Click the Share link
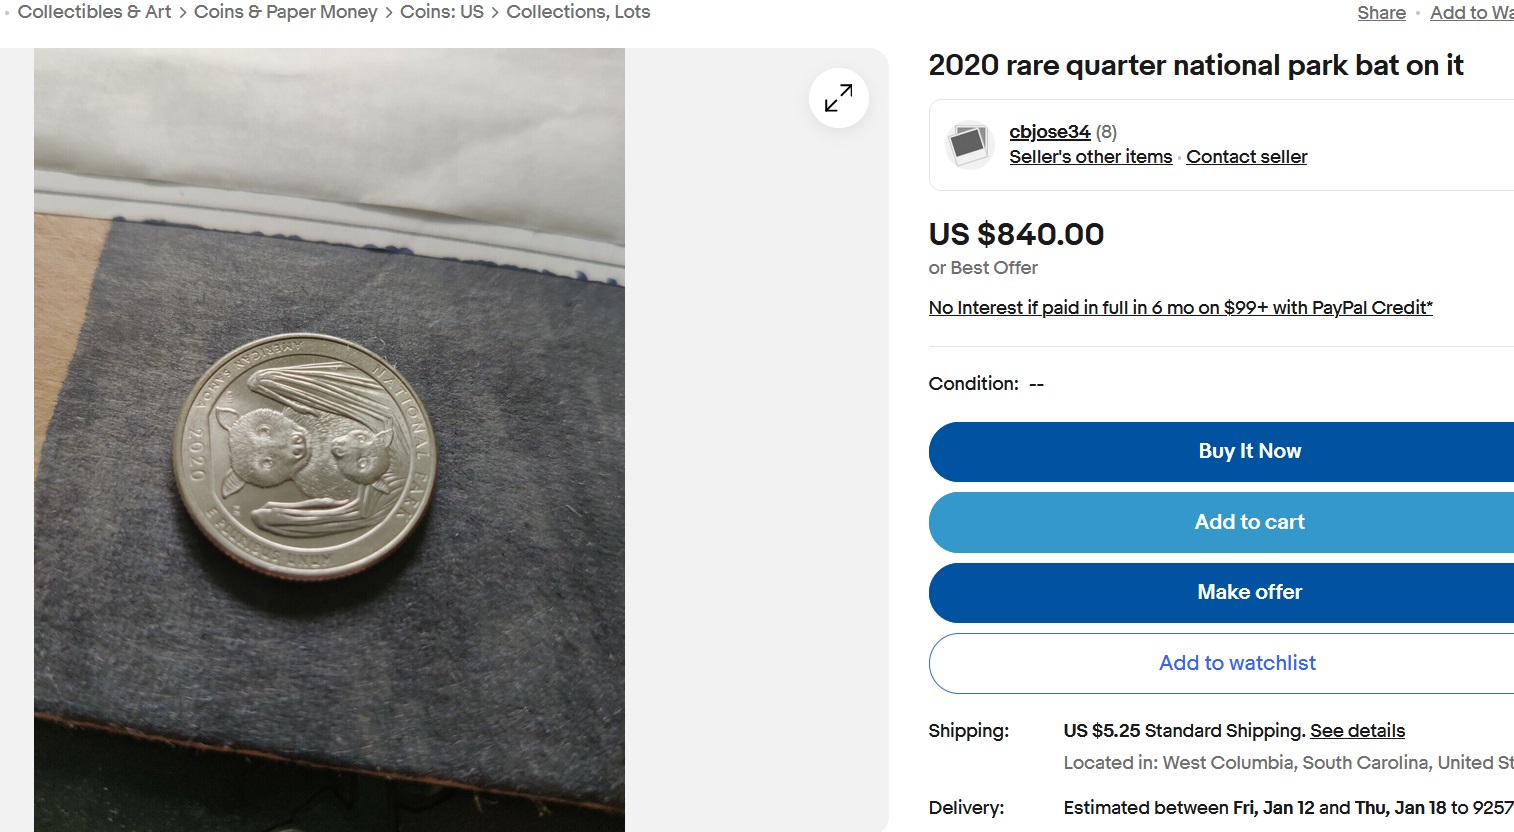 (1381, 13)
